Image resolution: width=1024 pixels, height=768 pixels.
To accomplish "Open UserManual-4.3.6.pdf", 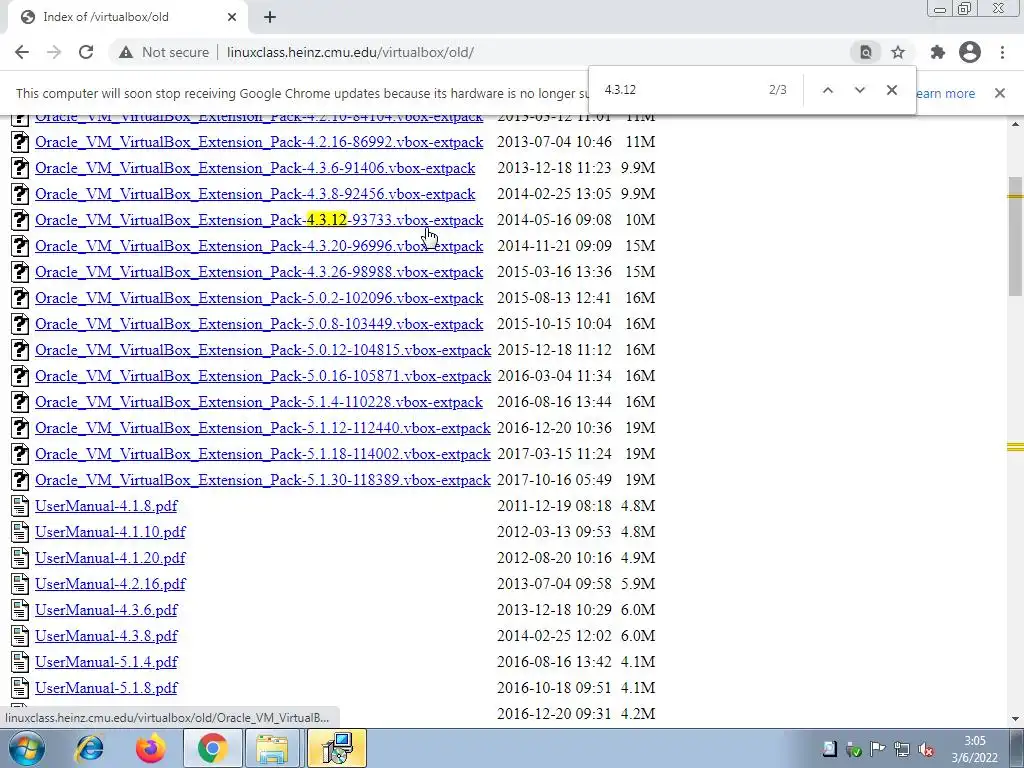I will click(x=106, y=610).
